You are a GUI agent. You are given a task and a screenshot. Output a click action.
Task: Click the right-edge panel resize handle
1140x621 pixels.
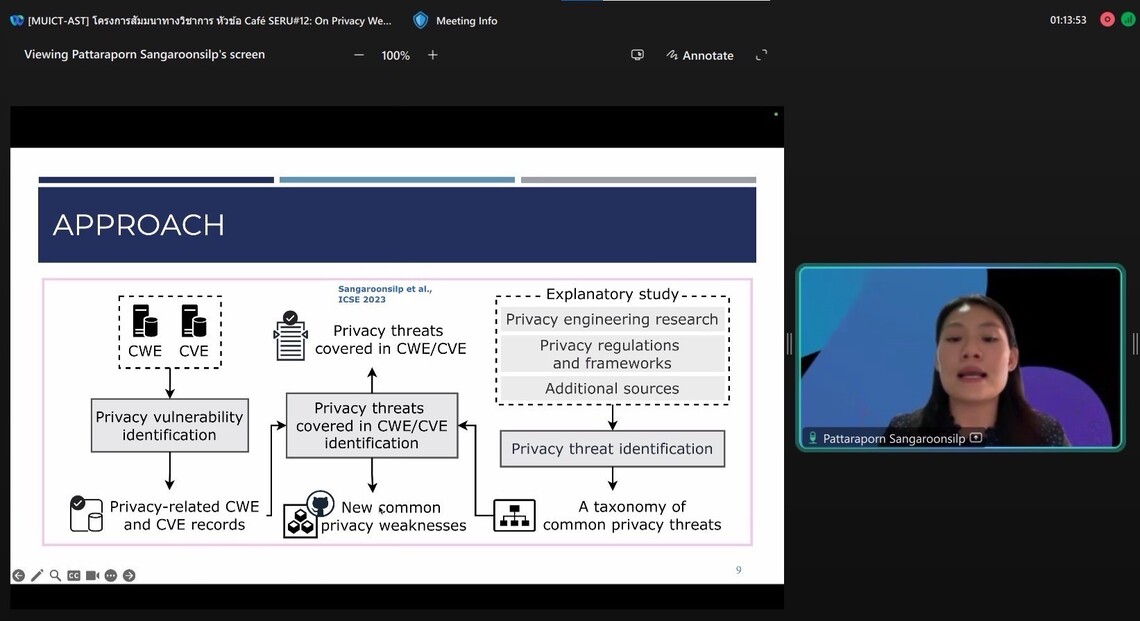[1135, 343]
